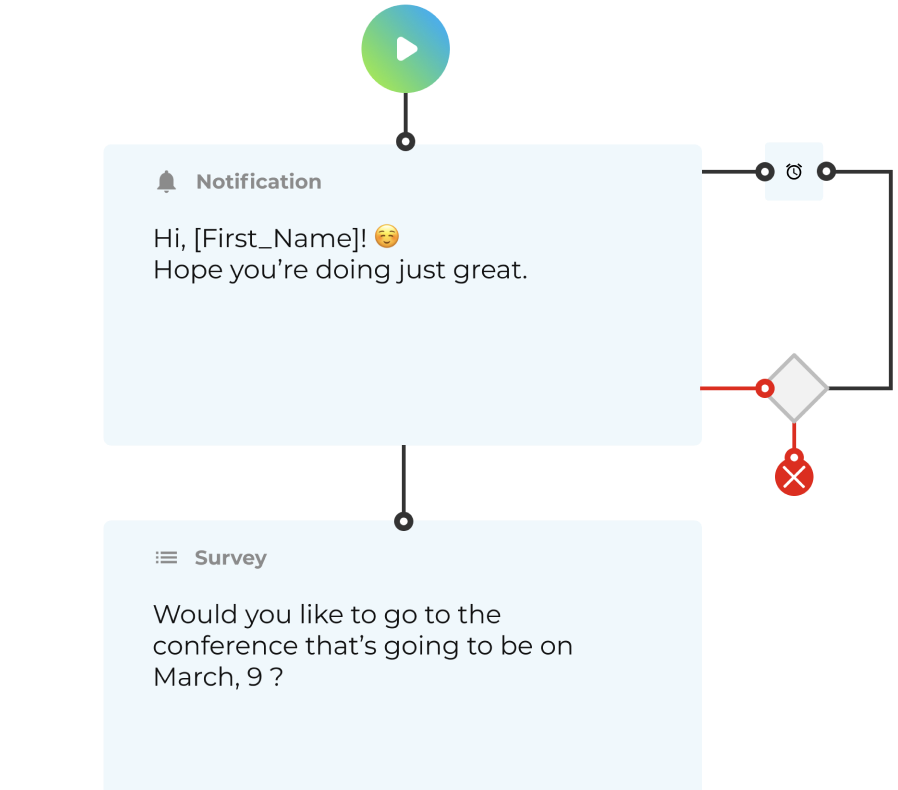Click the line connecting Notification to Survey
Viewport: 898px width, 790px height.
403,480
